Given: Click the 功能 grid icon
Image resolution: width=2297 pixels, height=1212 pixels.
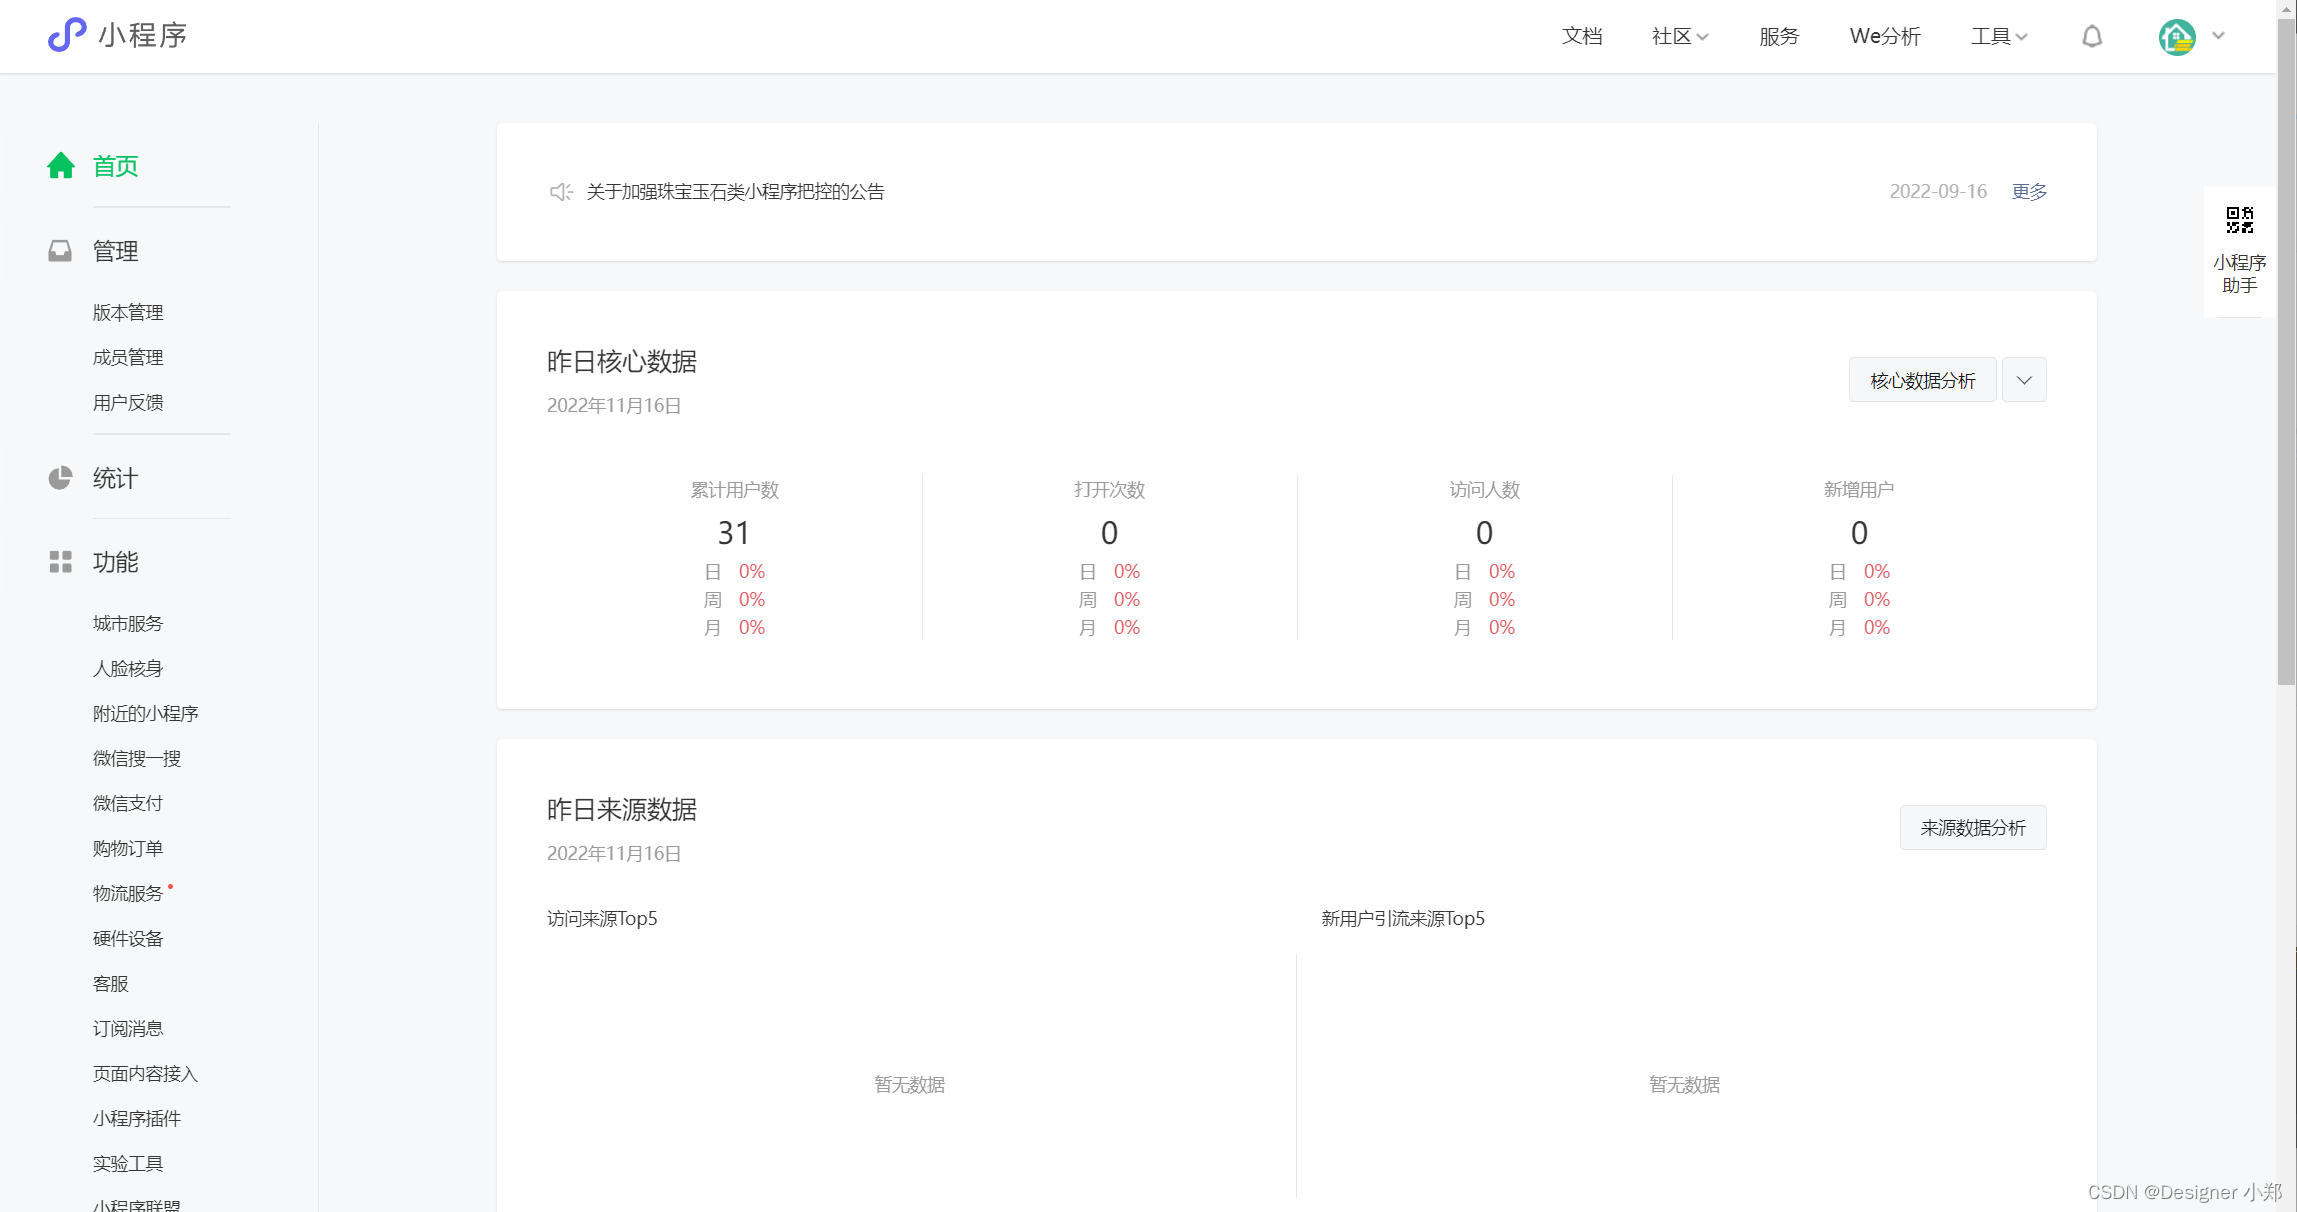Looking at the screenshot, I should [60, 562].
